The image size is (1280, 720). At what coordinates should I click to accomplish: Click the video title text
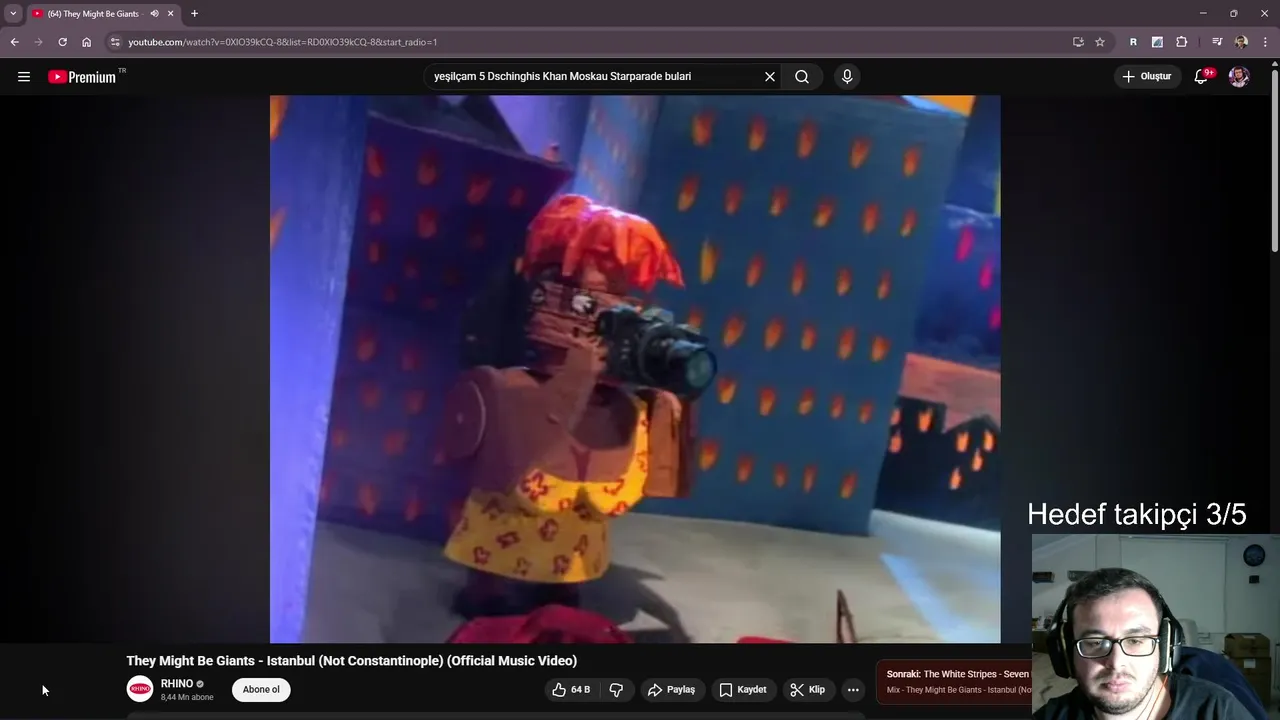click(351, 661)
